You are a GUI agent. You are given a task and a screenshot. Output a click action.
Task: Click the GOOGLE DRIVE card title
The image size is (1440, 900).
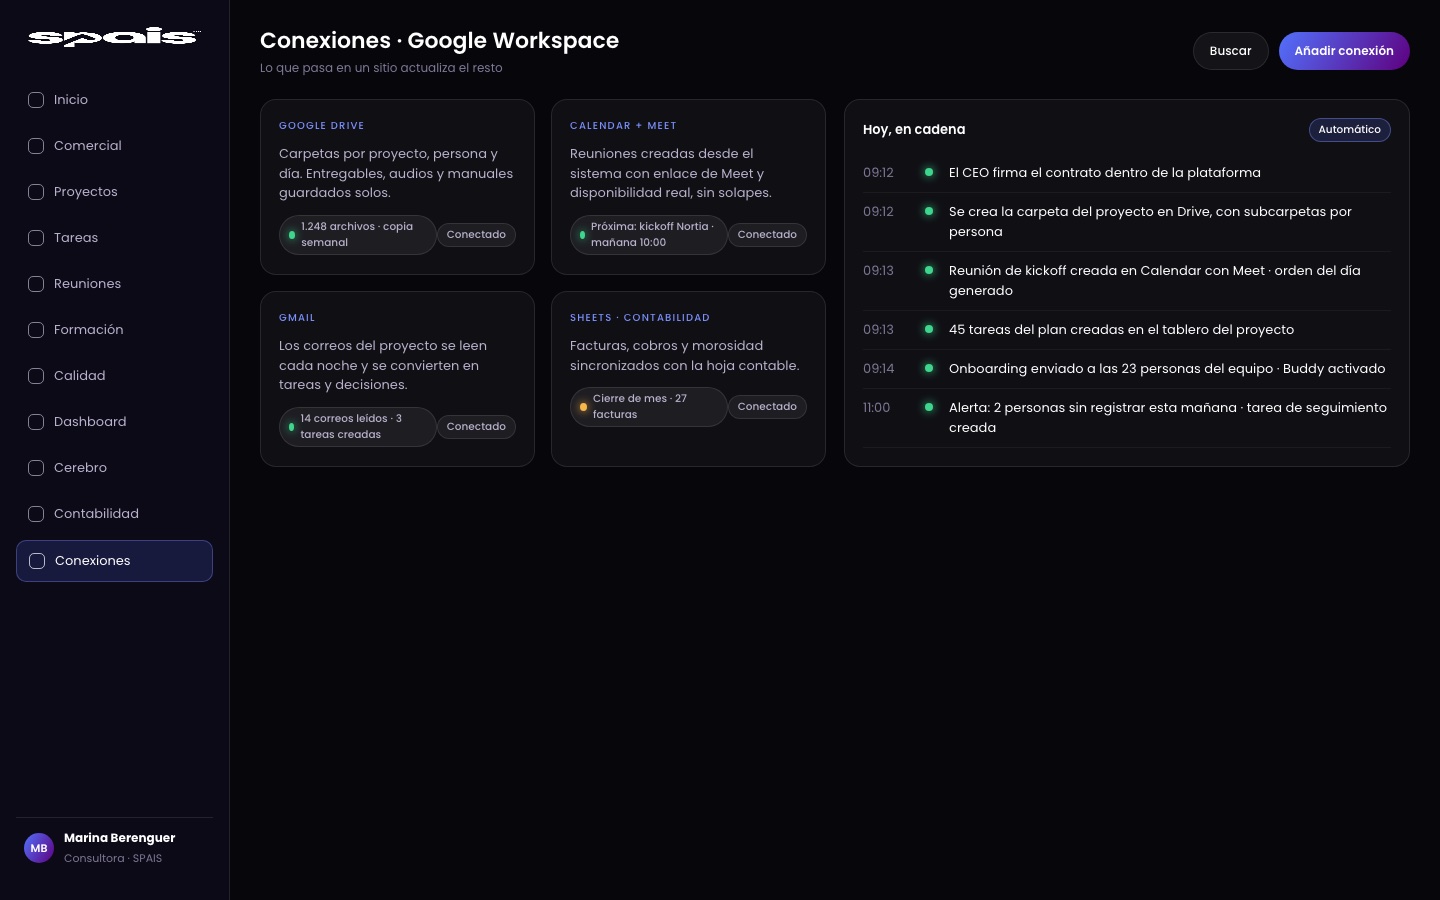pos(321,126)
